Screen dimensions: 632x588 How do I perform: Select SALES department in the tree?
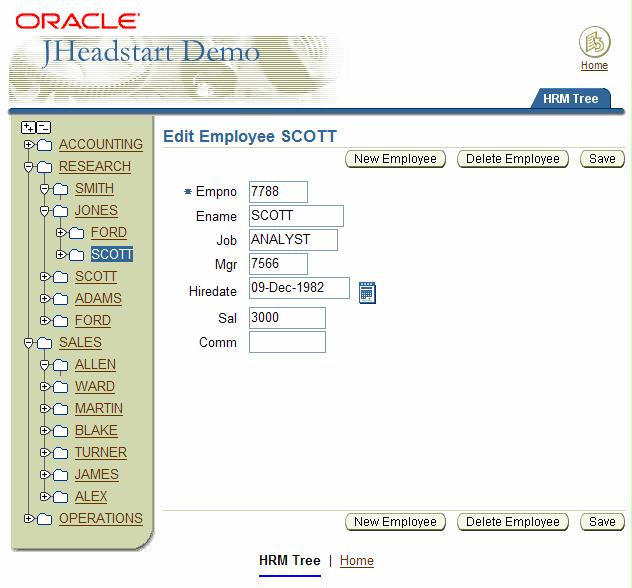pos(80,342)
